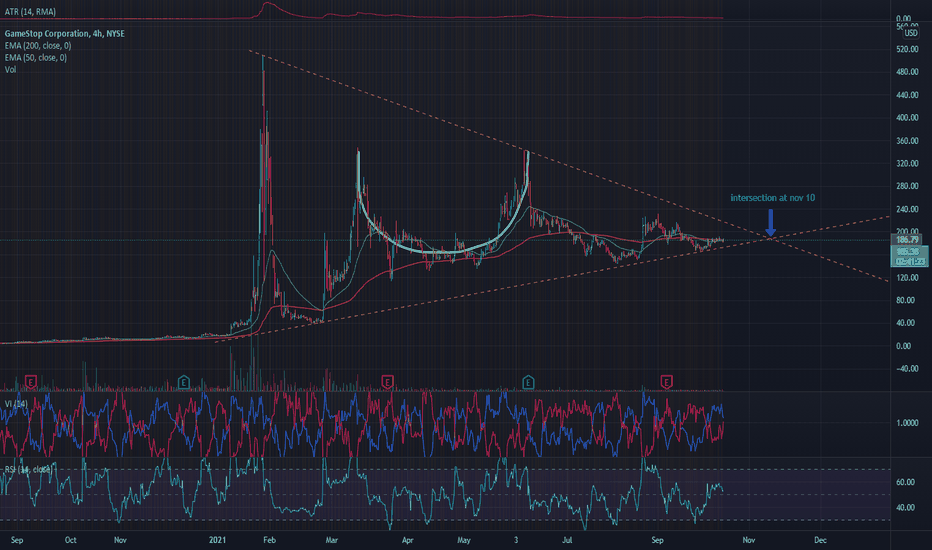Click the 186.79 current price label
The image size is (932, 550).
pyautogui.click(x=908, y=240)
